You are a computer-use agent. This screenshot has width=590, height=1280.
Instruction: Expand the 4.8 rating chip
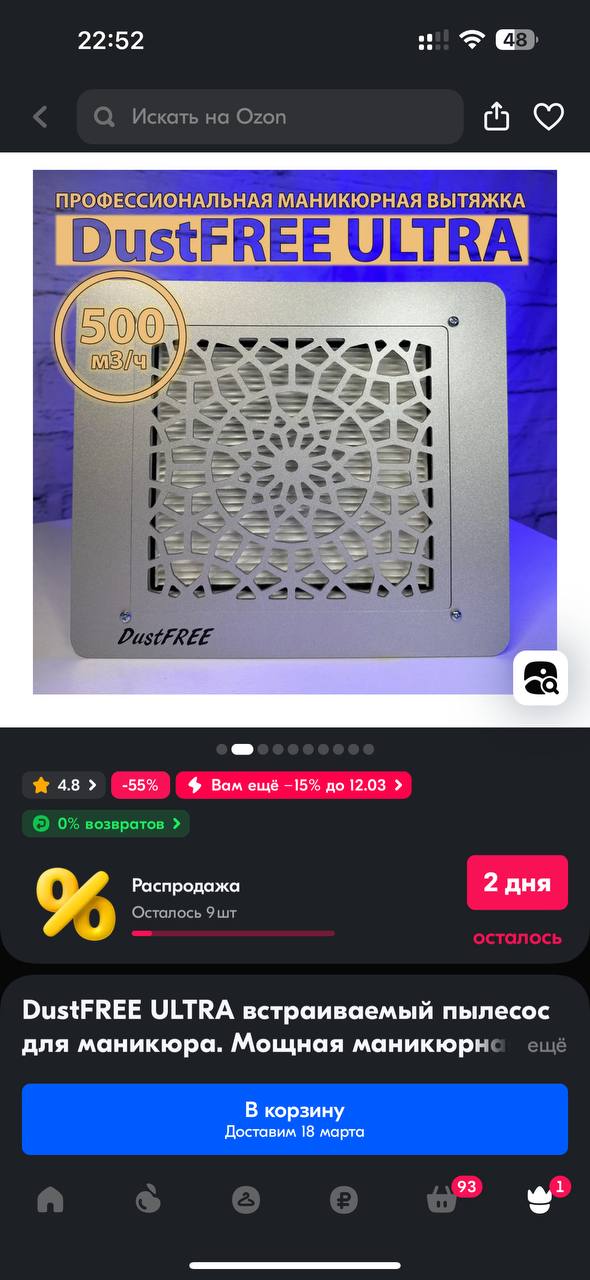click(x=63, y=785)
